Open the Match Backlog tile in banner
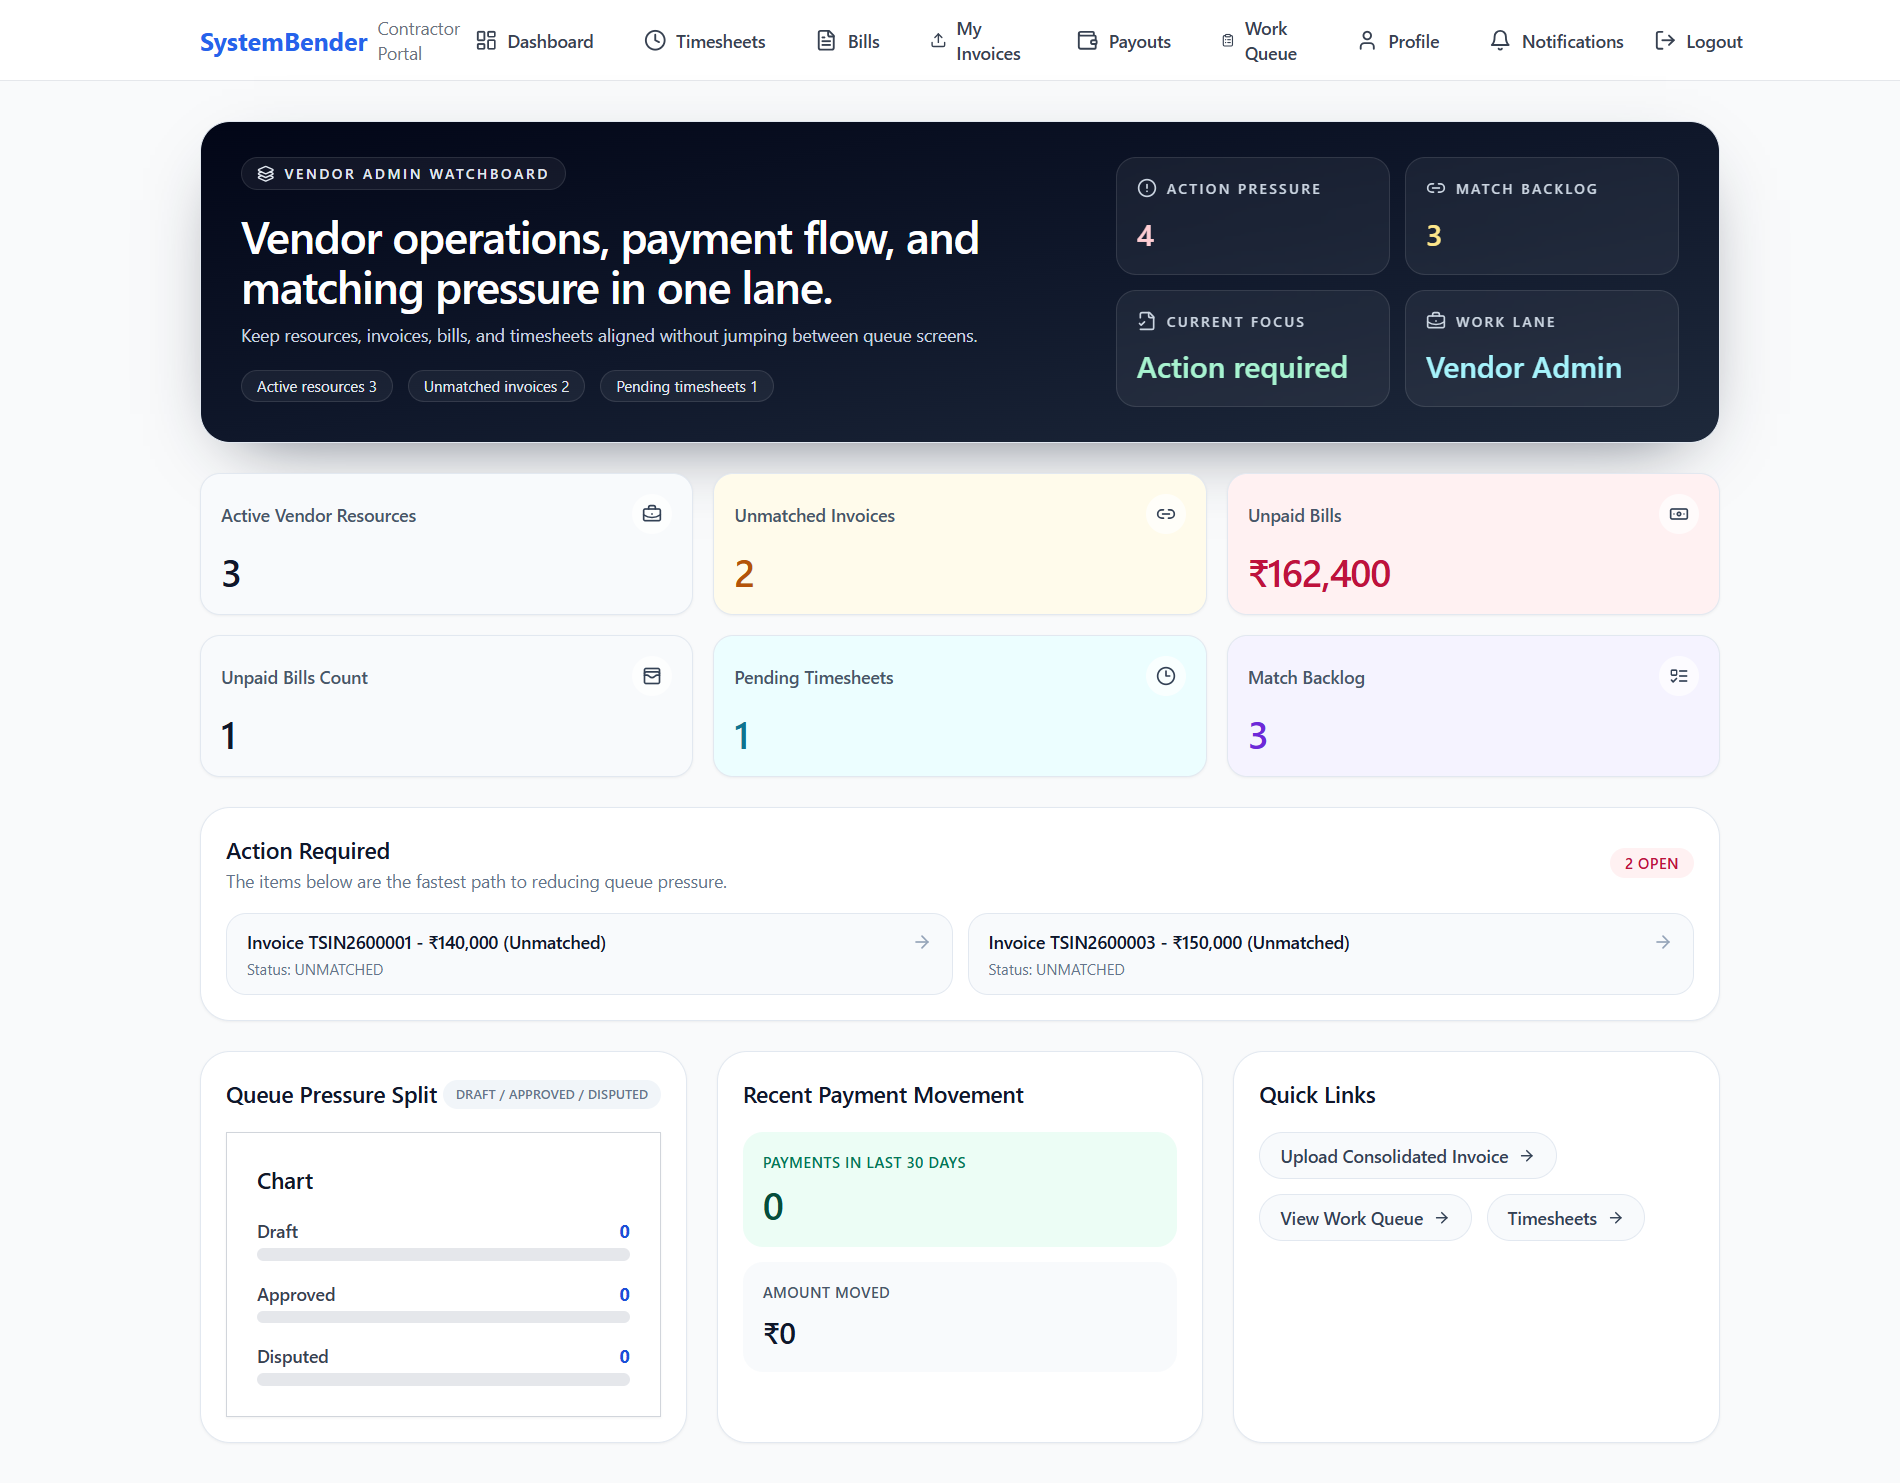 (x=1541, y=216)
